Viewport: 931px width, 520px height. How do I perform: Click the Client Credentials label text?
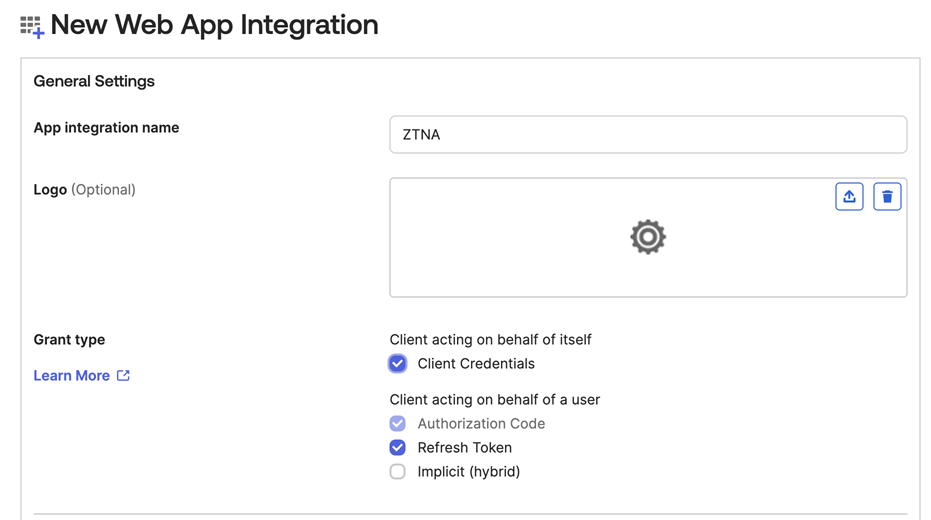(476, 364)
